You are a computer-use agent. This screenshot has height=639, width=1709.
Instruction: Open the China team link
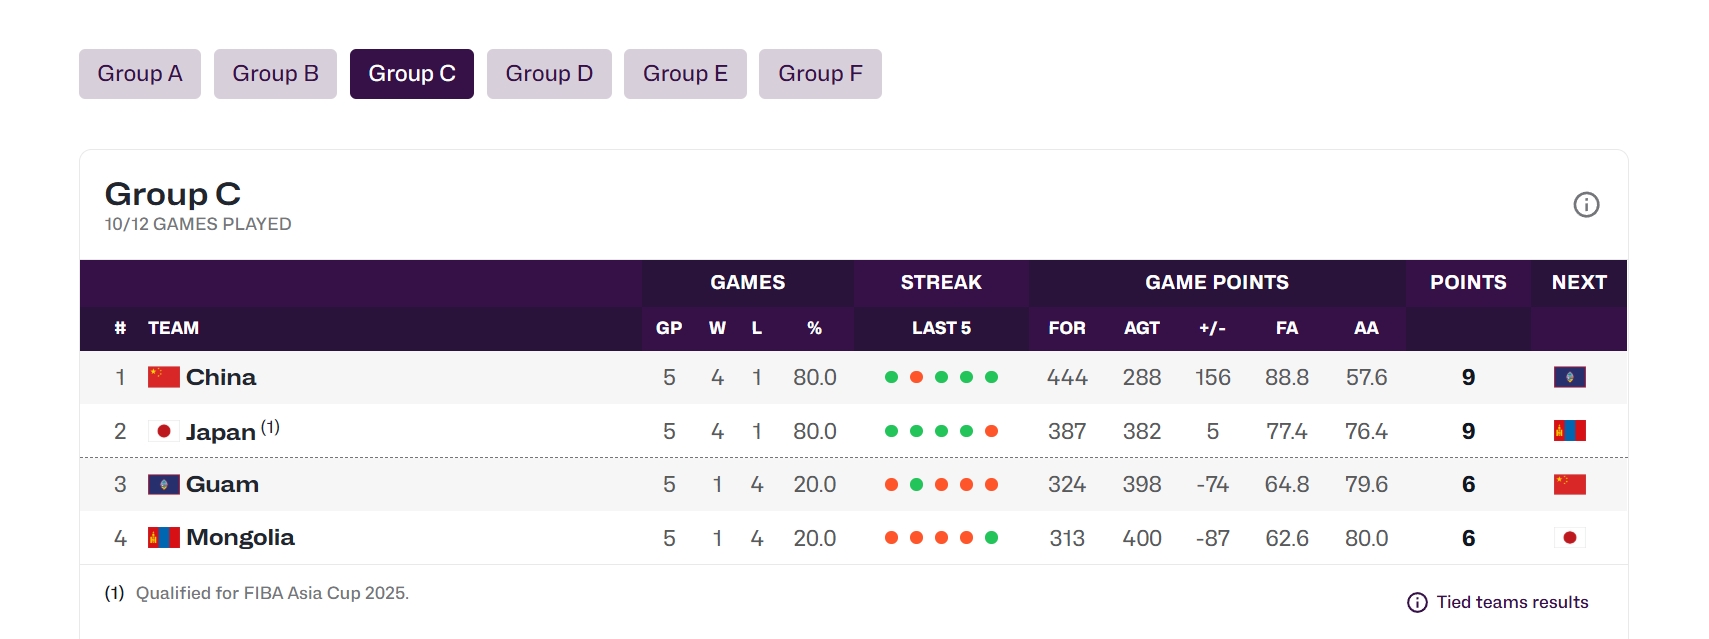pyautogui.click(x=221, y=377)
